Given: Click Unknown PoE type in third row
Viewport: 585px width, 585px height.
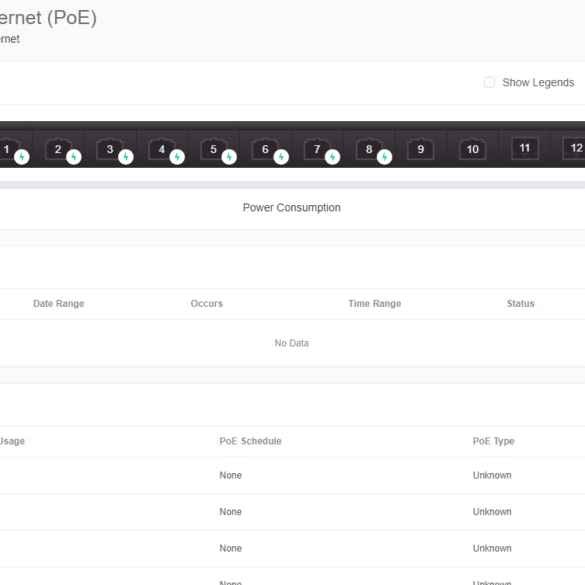Looking at the screenshot, I should tap(492, 548).
